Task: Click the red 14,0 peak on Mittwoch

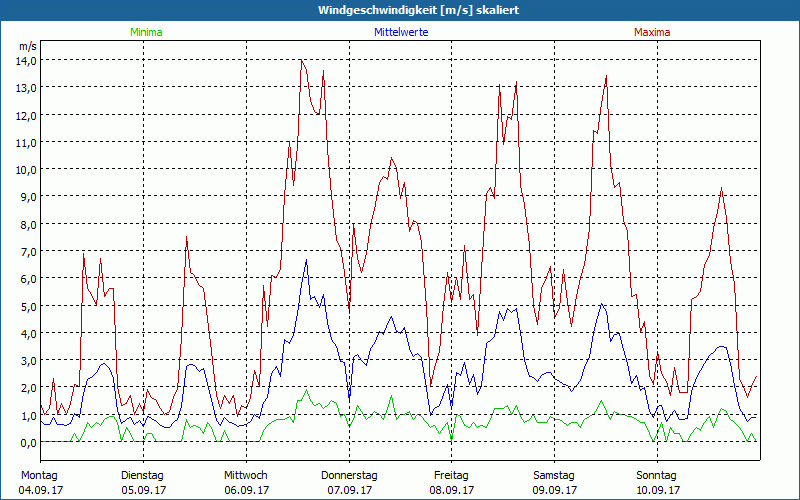Action: 302,60
